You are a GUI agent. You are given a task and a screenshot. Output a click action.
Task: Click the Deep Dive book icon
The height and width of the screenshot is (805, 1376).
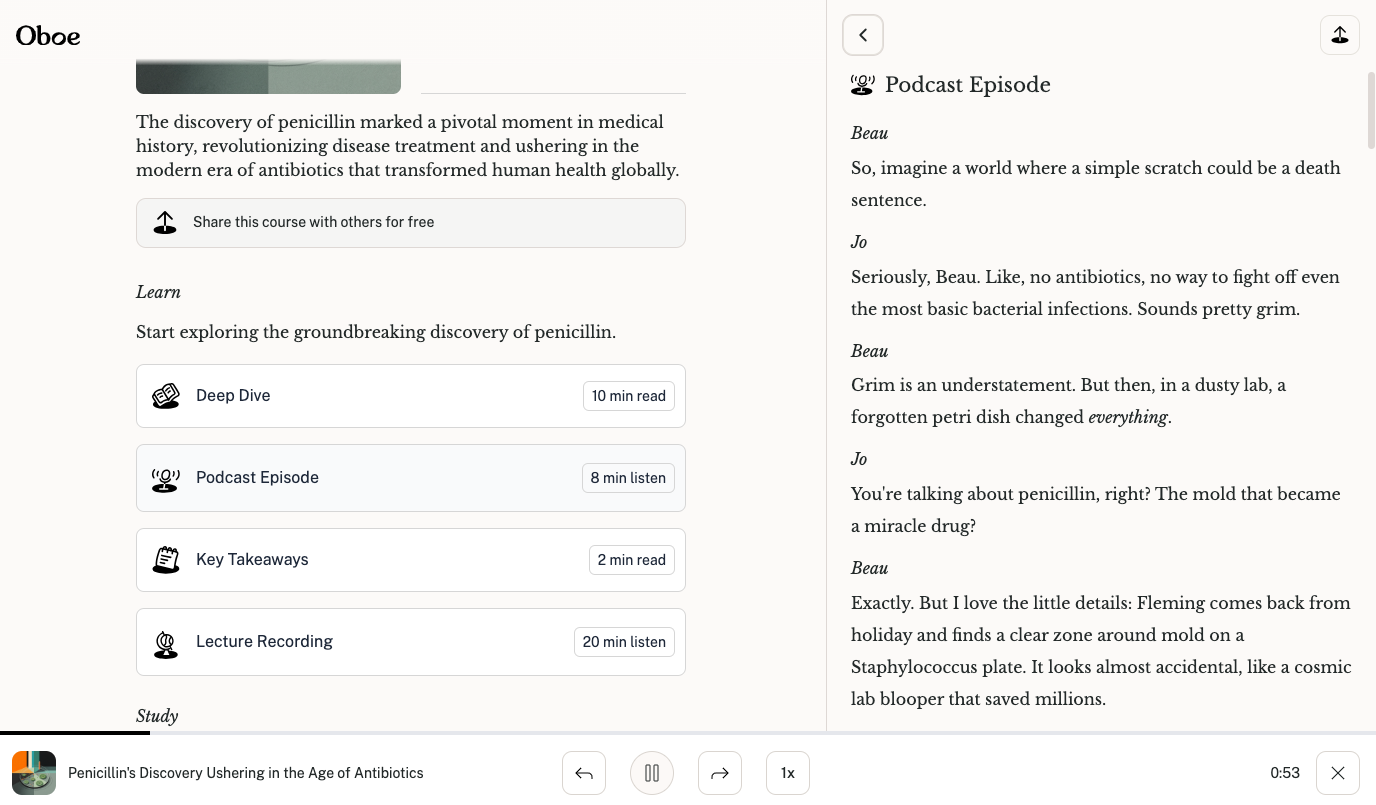tap(166, 396)
